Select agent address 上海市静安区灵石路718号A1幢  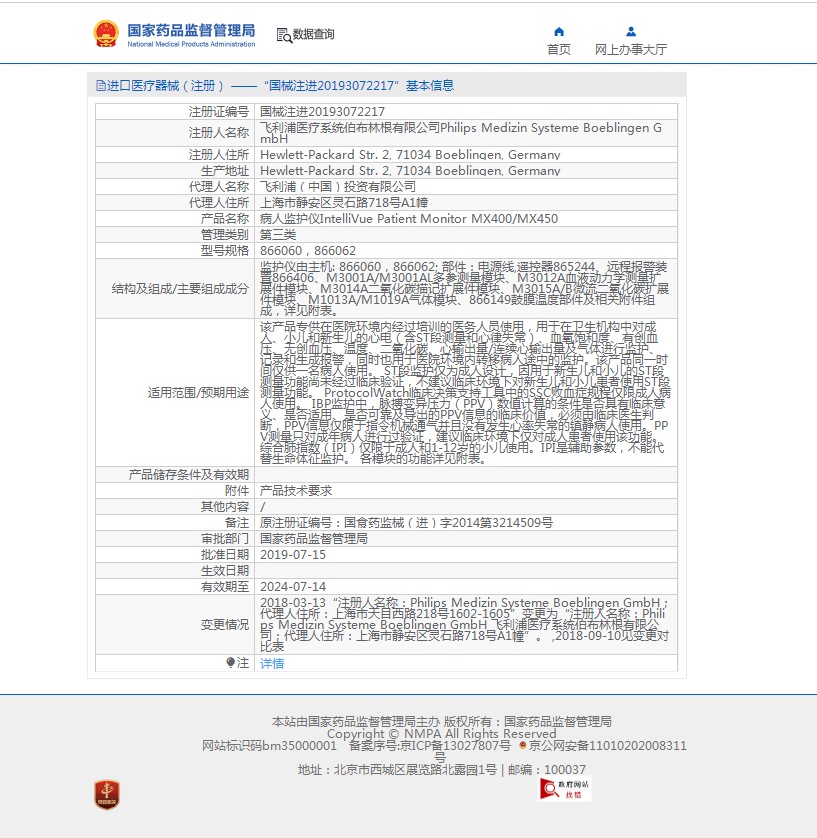pyautogui.click(x=344, y=203)
